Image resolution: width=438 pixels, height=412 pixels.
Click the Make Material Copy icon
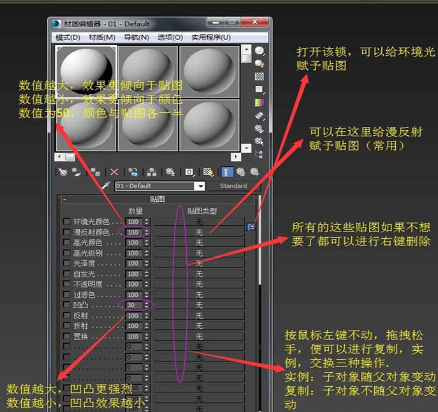[133, 172]
